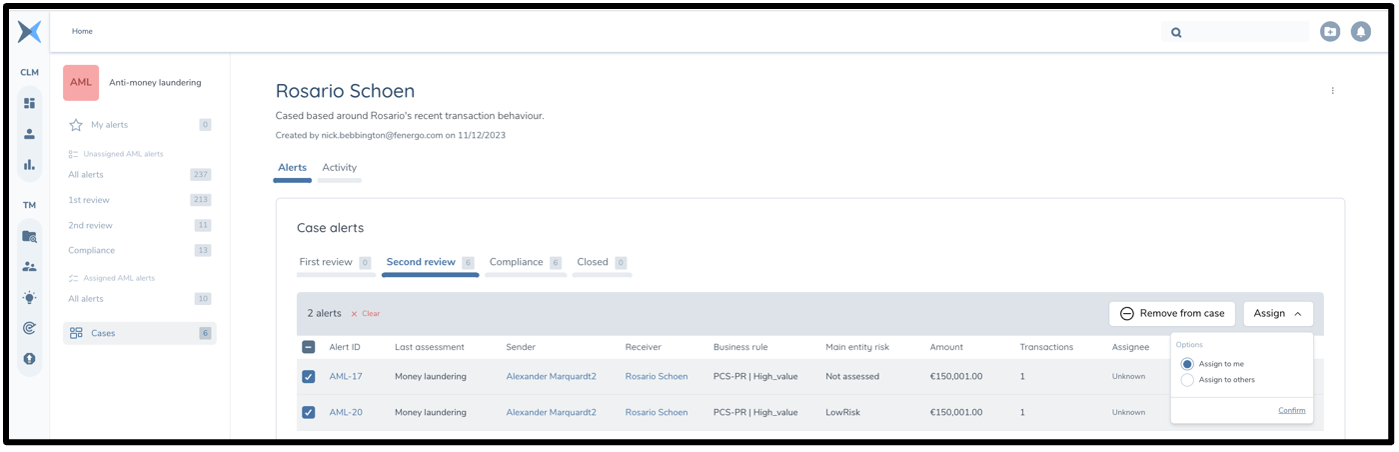Open Cases in the sidebar

[x=140, y=333]
